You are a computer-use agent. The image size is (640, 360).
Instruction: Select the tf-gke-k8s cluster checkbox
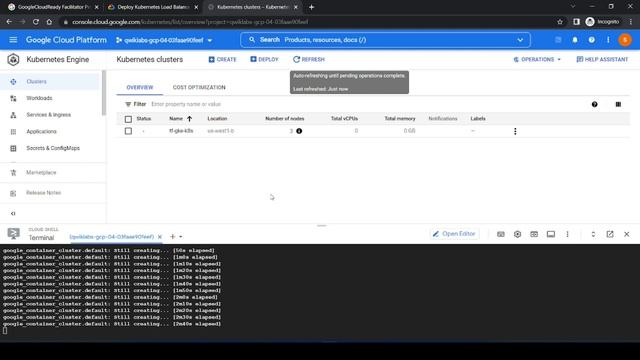tap(128, 131)
